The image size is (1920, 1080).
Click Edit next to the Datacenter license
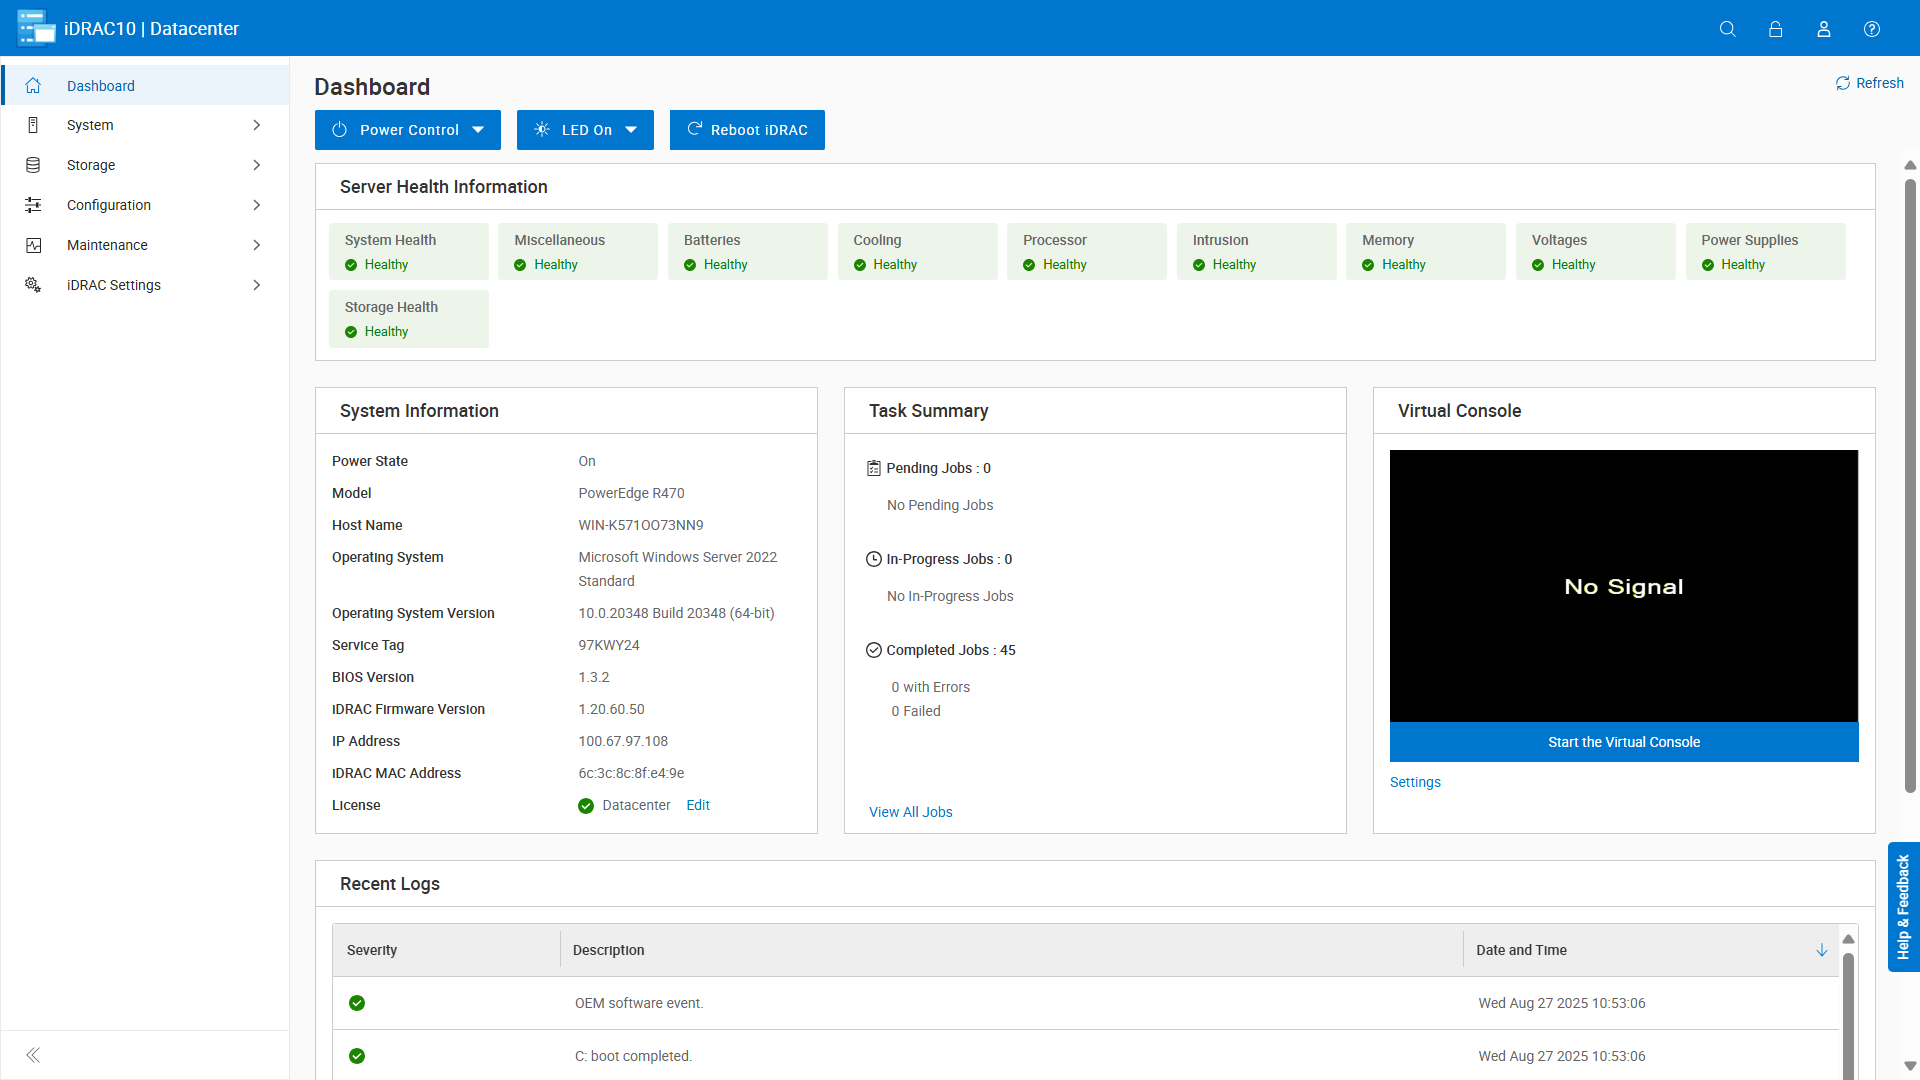pos(698,805)
